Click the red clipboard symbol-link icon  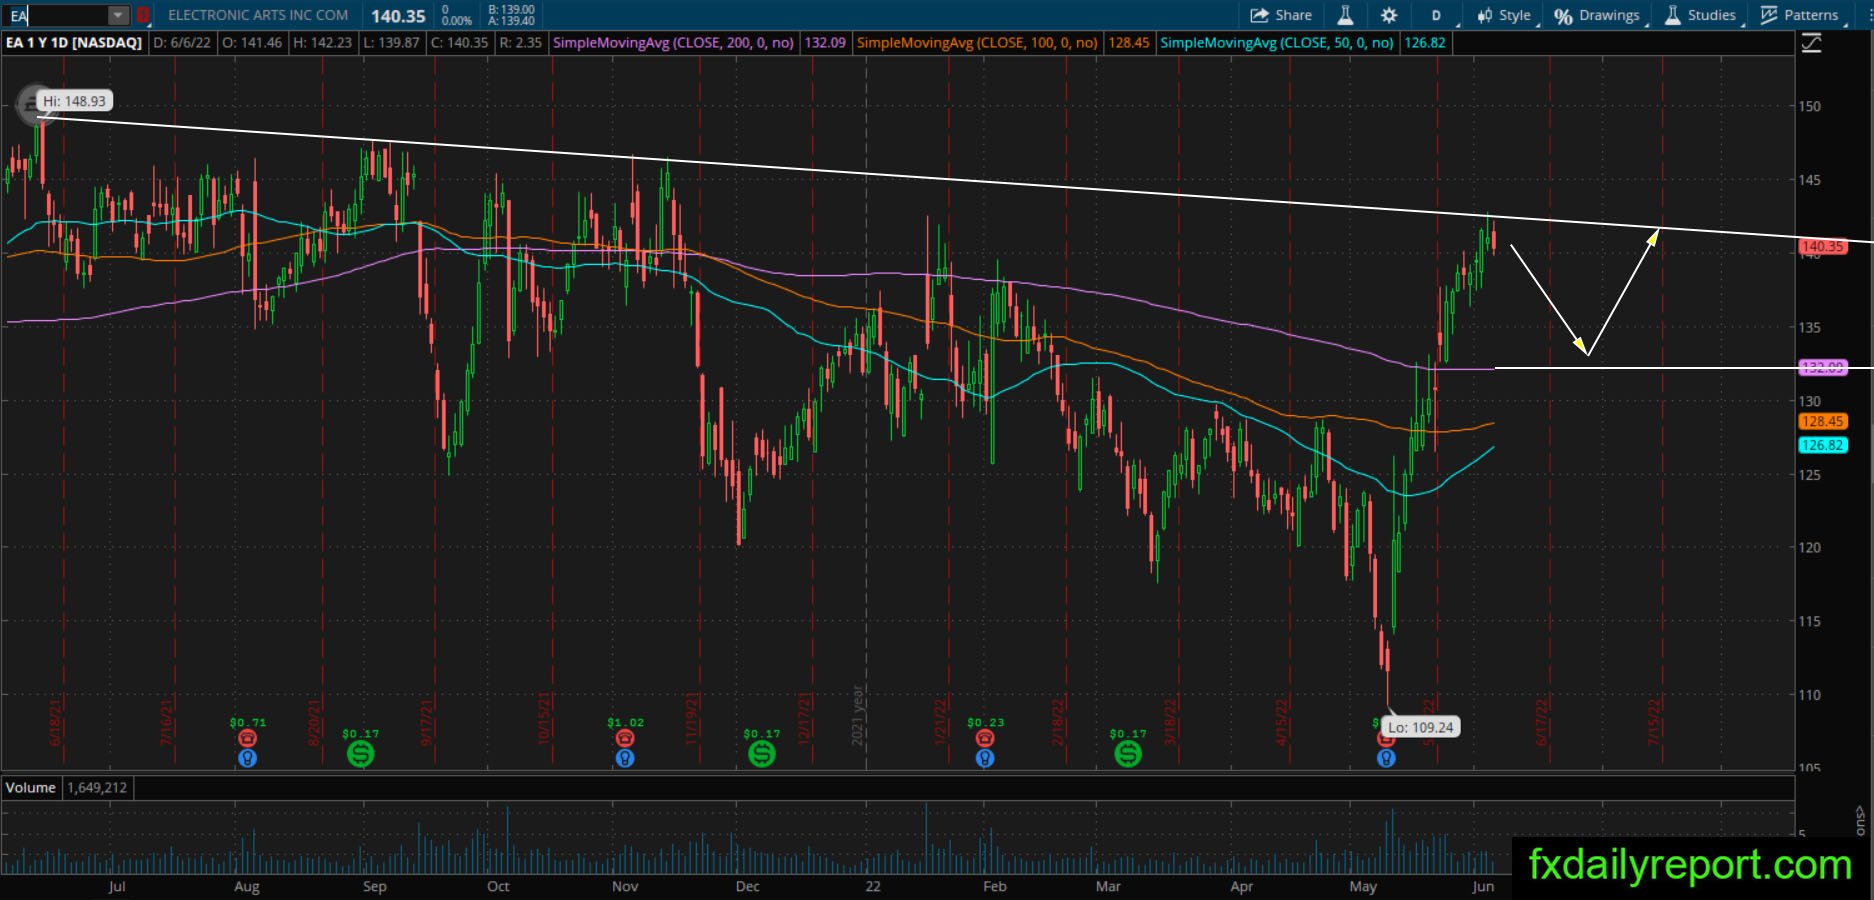coord(143,15)
